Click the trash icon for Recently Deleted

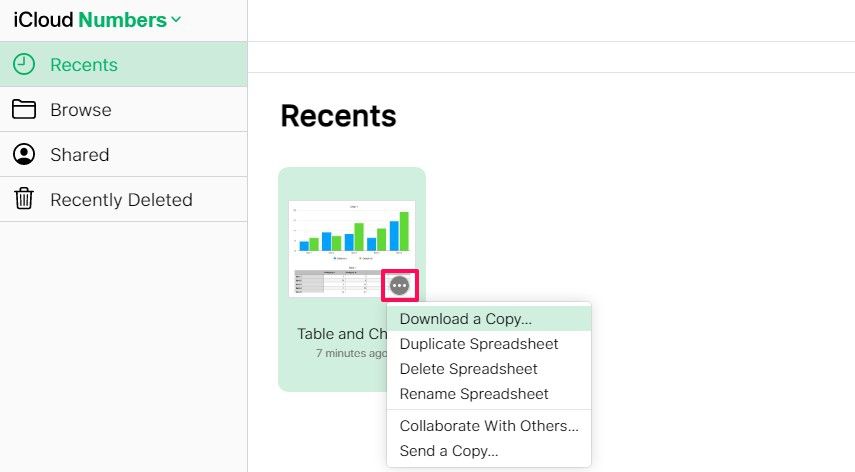[x=24, y=199]
